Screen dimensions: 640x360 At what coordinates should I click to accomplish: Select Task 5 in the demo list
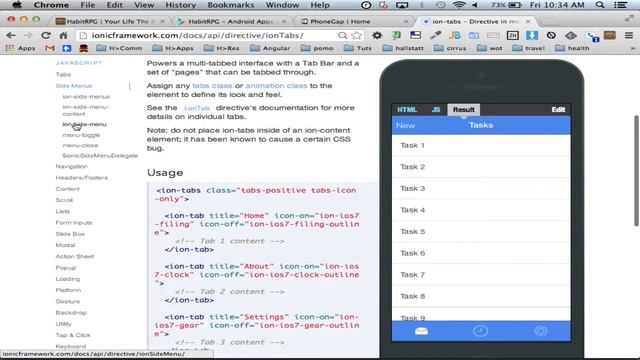pos(481,231)
